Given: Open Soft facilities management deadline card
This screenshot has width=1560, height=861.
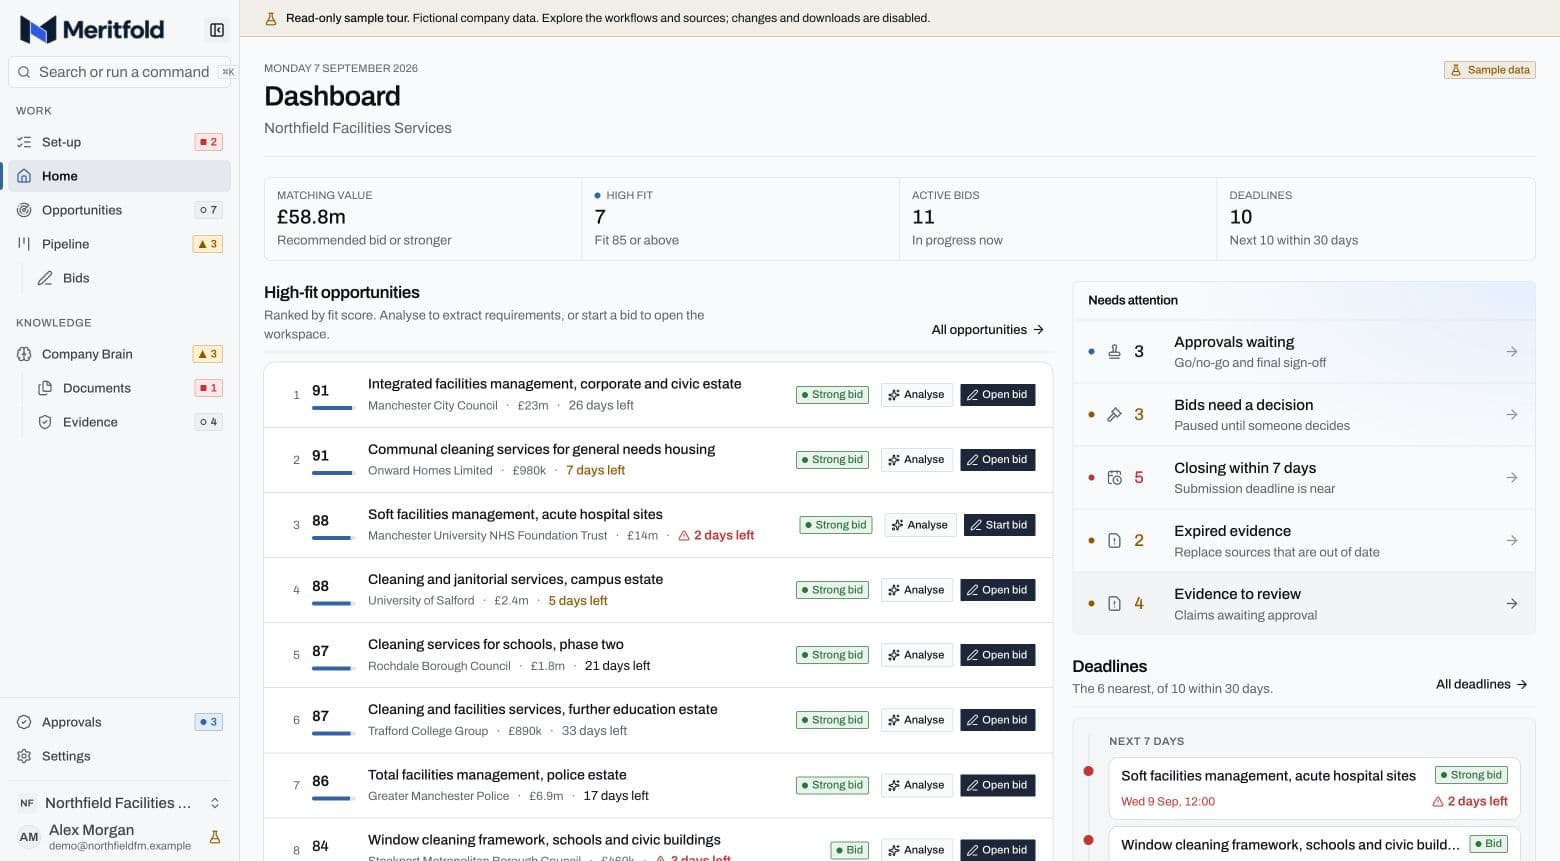Looking at the screenshot, I should coord(1314,787).
